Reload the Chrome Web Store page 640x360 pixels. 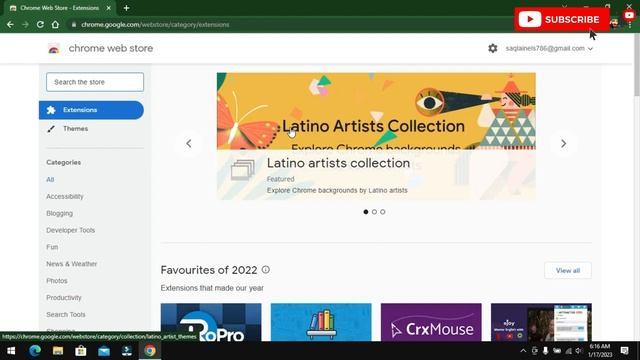point(40,24)
